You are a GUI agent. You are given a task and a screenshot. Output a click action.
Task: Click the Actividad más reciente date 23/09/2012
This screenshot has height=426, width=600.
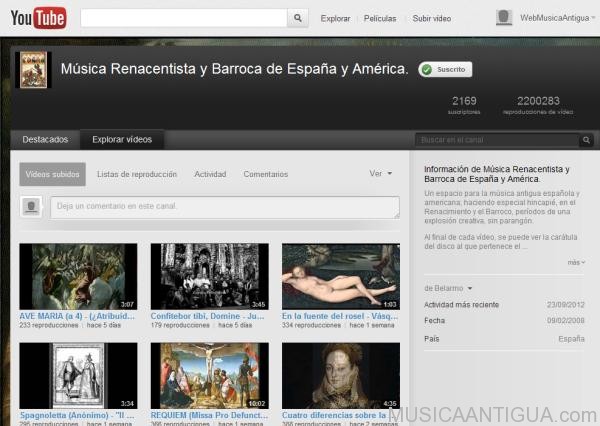click(566, 305)
